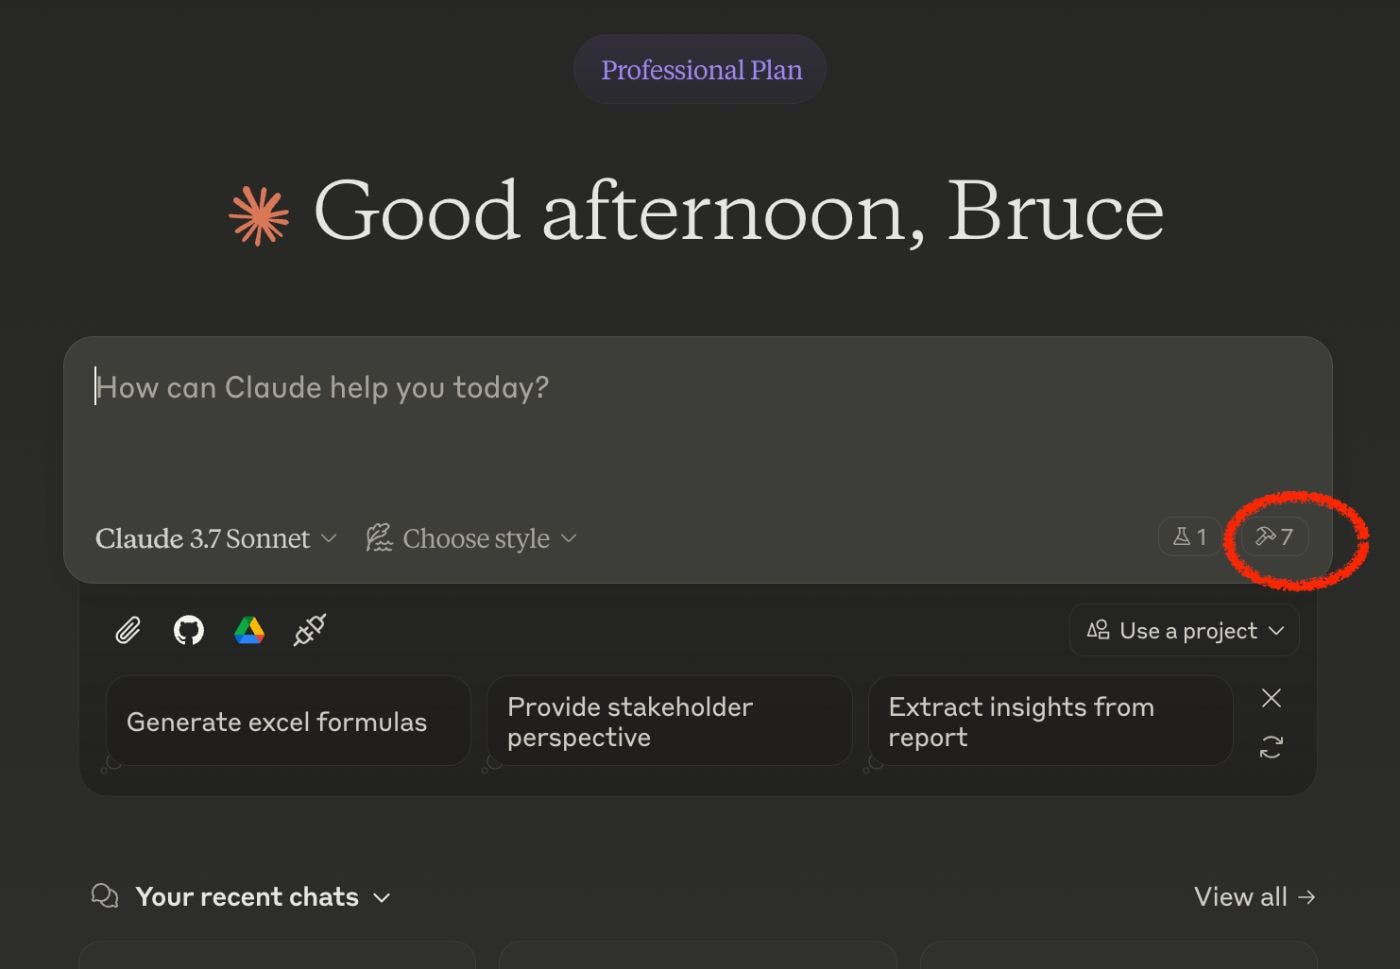
Task: Select the Provide stakeholder perspective suggestion
Action: point(668,722)
